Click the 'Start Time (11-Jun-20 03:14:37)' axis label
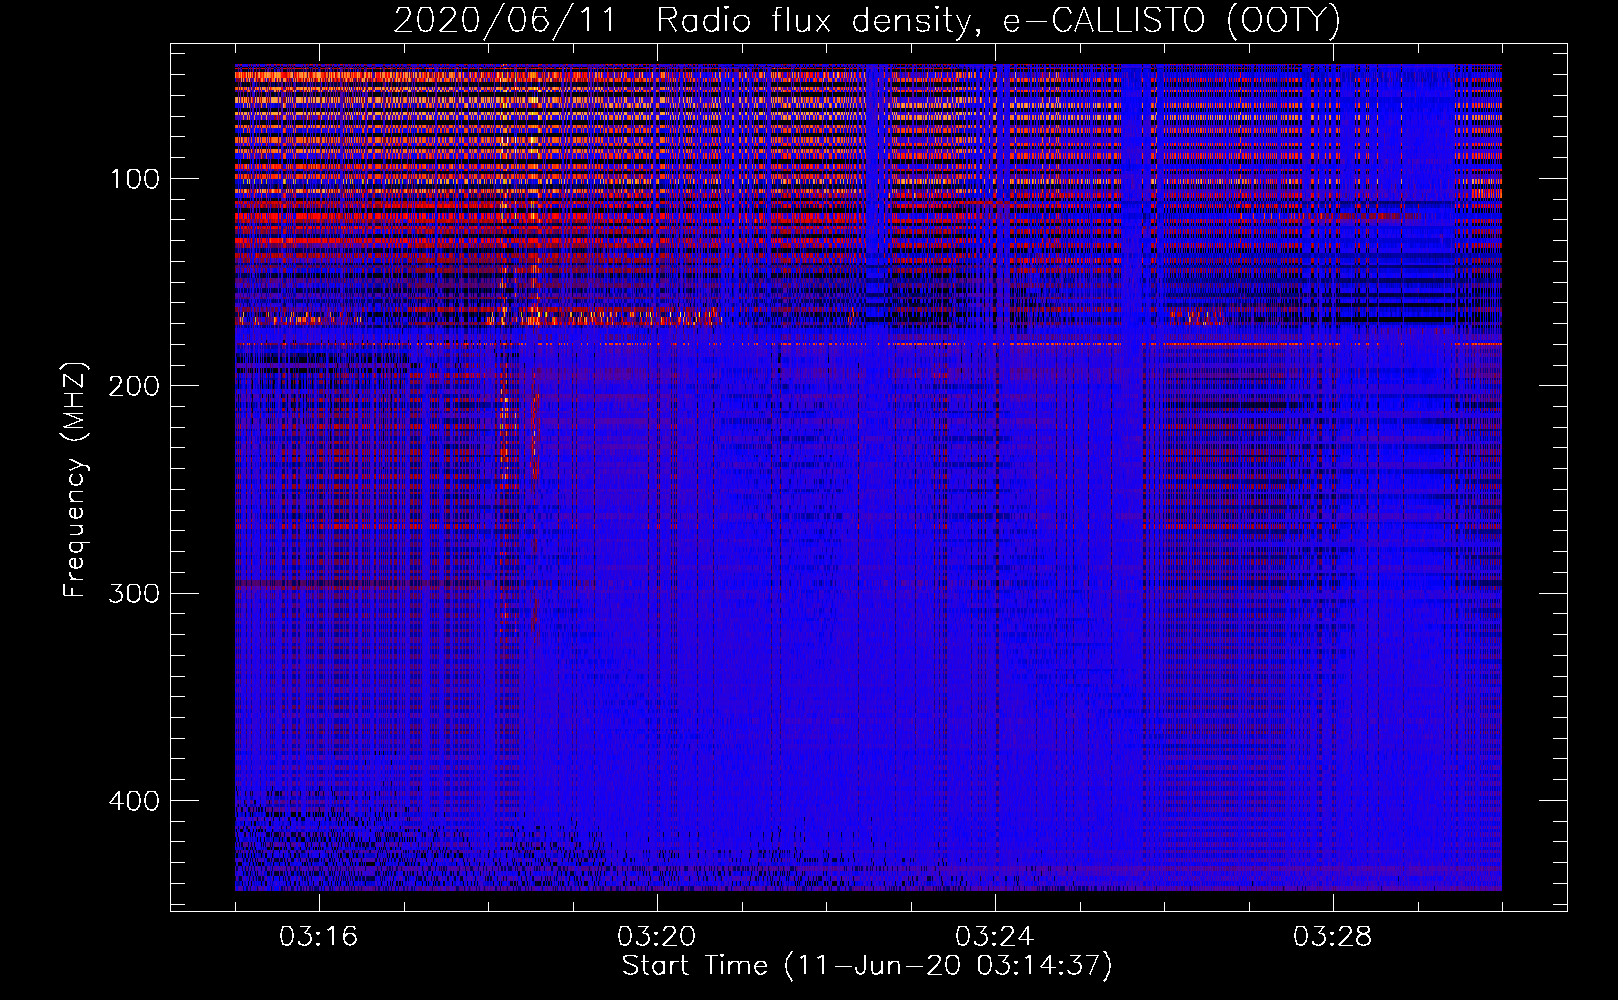Image resolution: width=1618 pixels, height=1000 pixels. pyautogui.click(x=867, y=966)
